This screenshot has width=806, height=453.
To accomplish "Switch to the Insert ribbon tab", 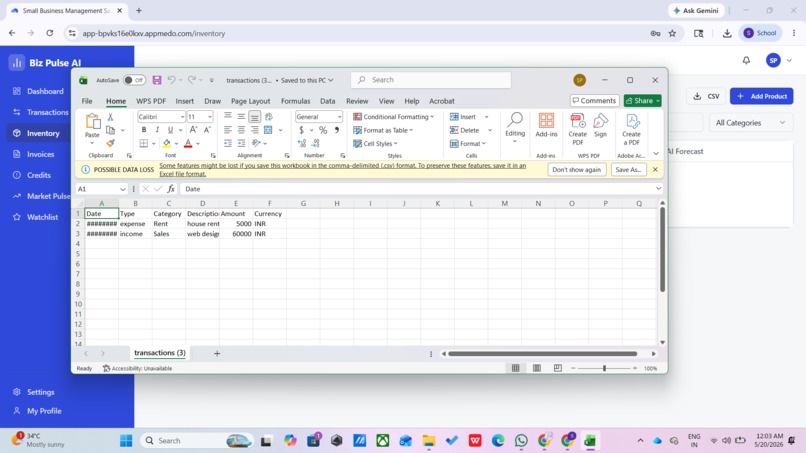I will pos(185,101).
